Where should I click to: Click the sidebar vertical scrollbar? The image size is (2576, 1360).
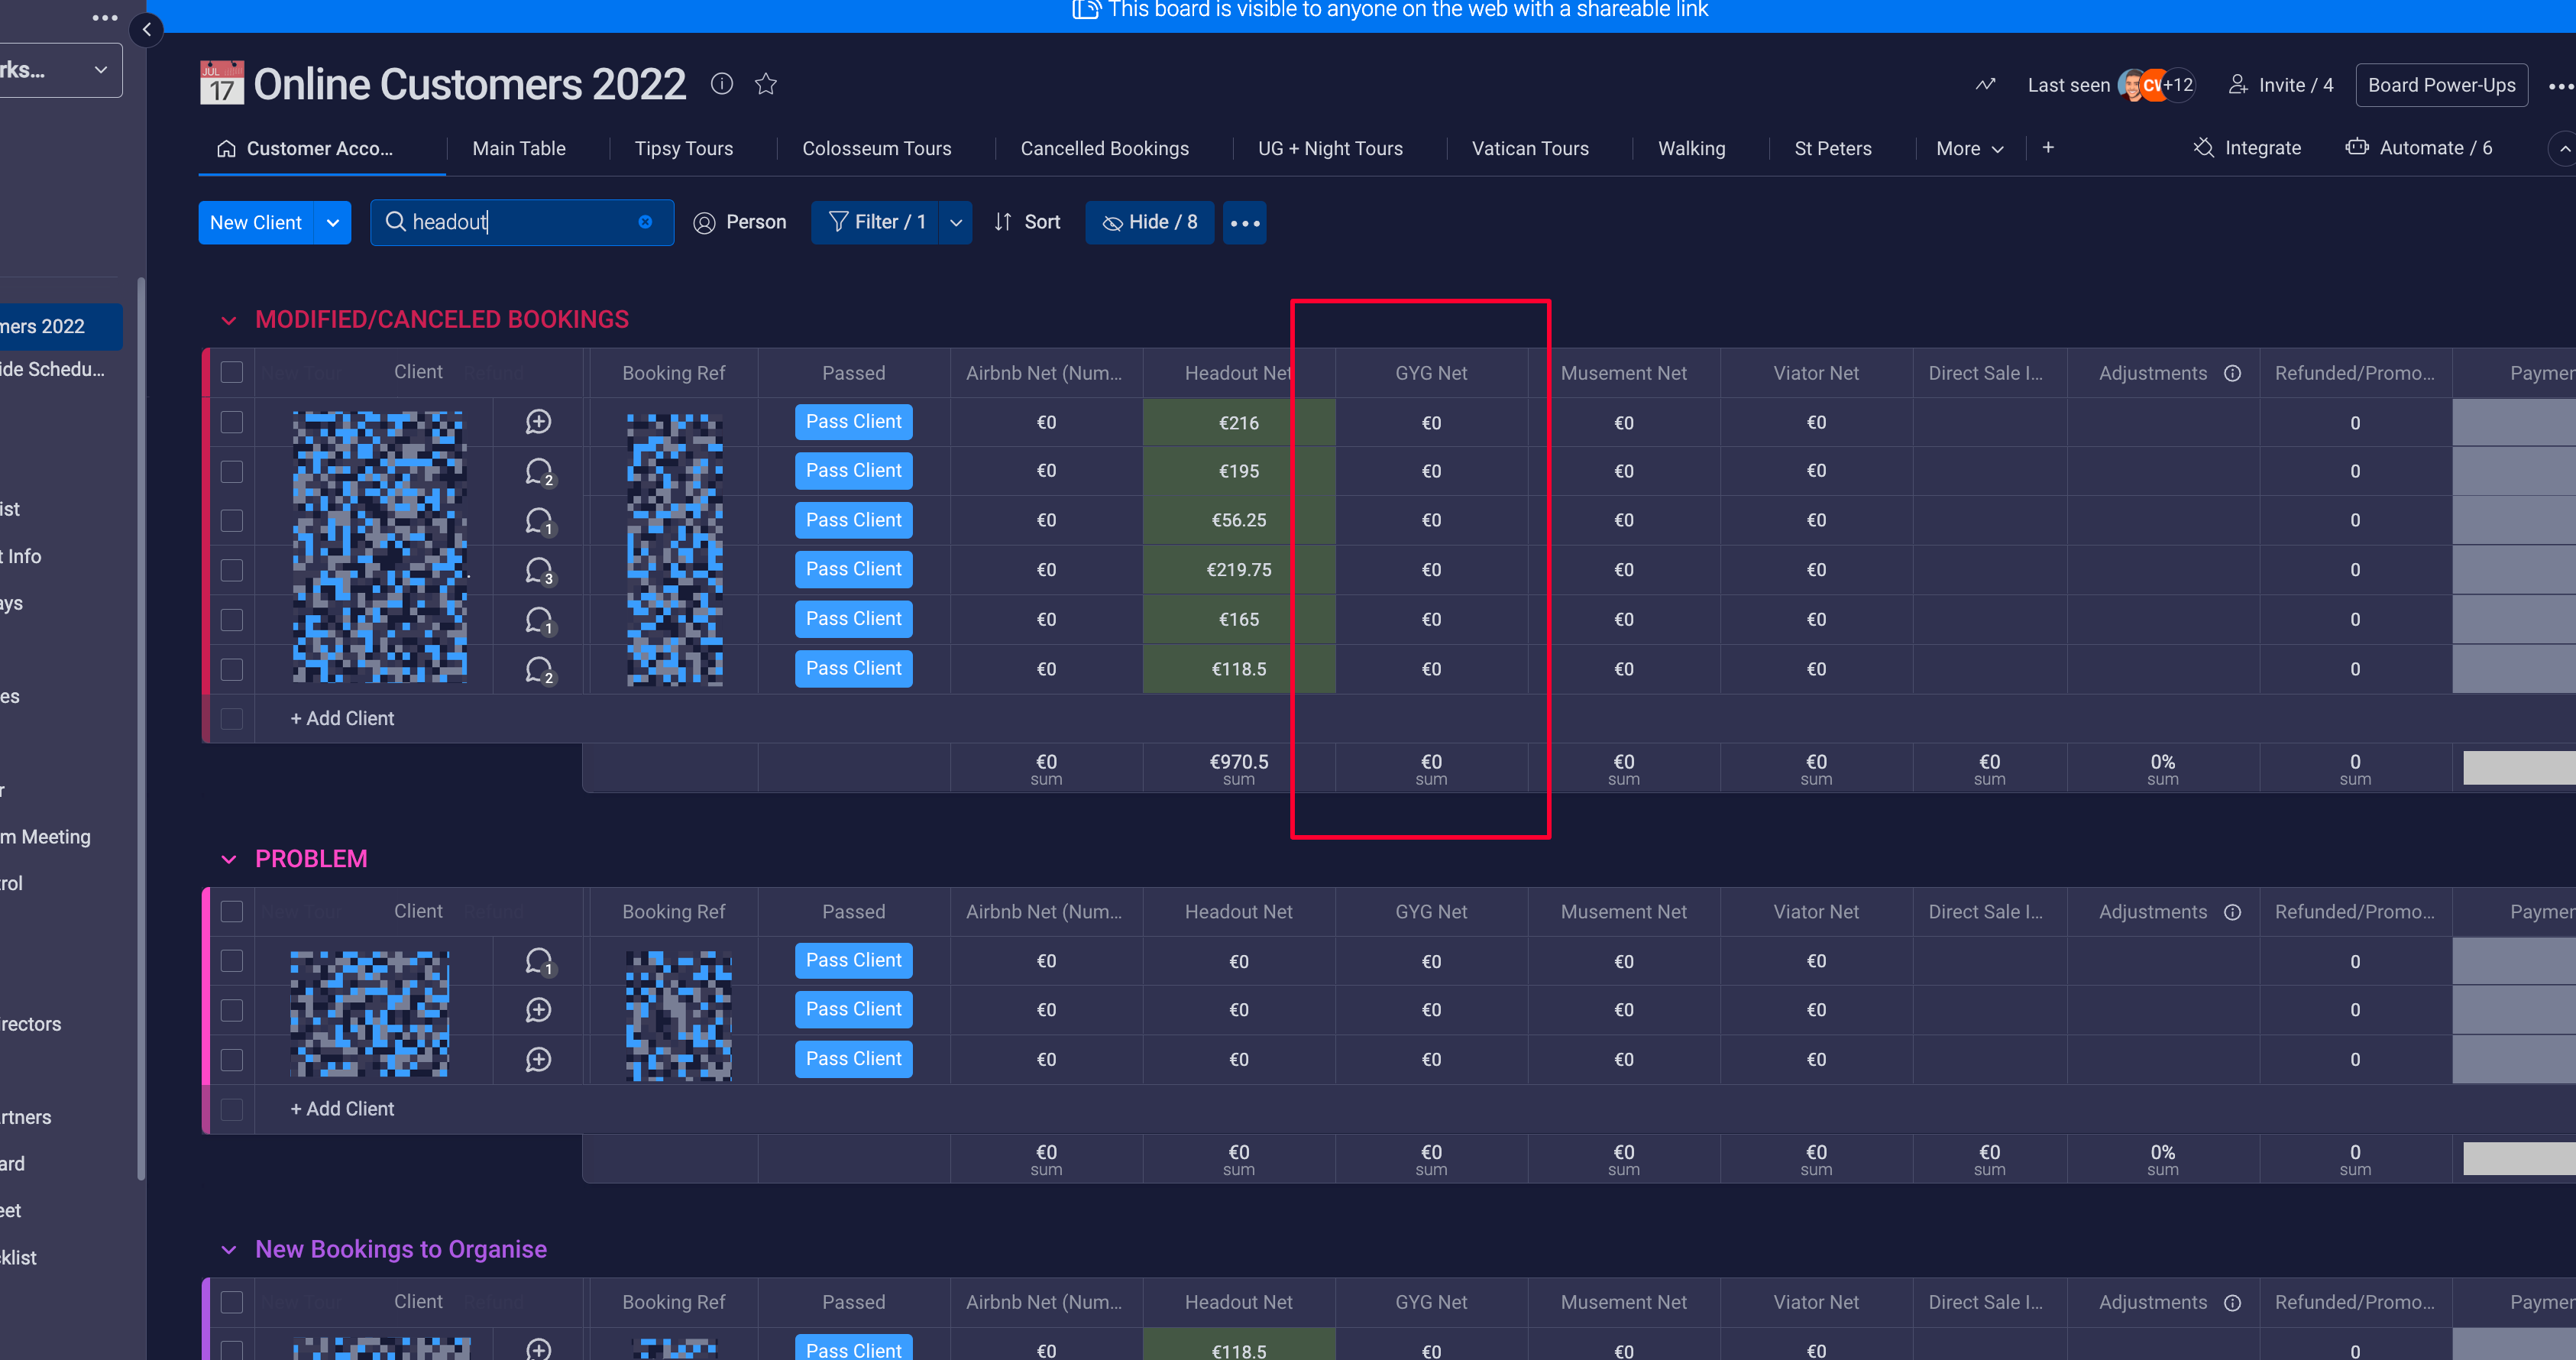tap(141, 730)
